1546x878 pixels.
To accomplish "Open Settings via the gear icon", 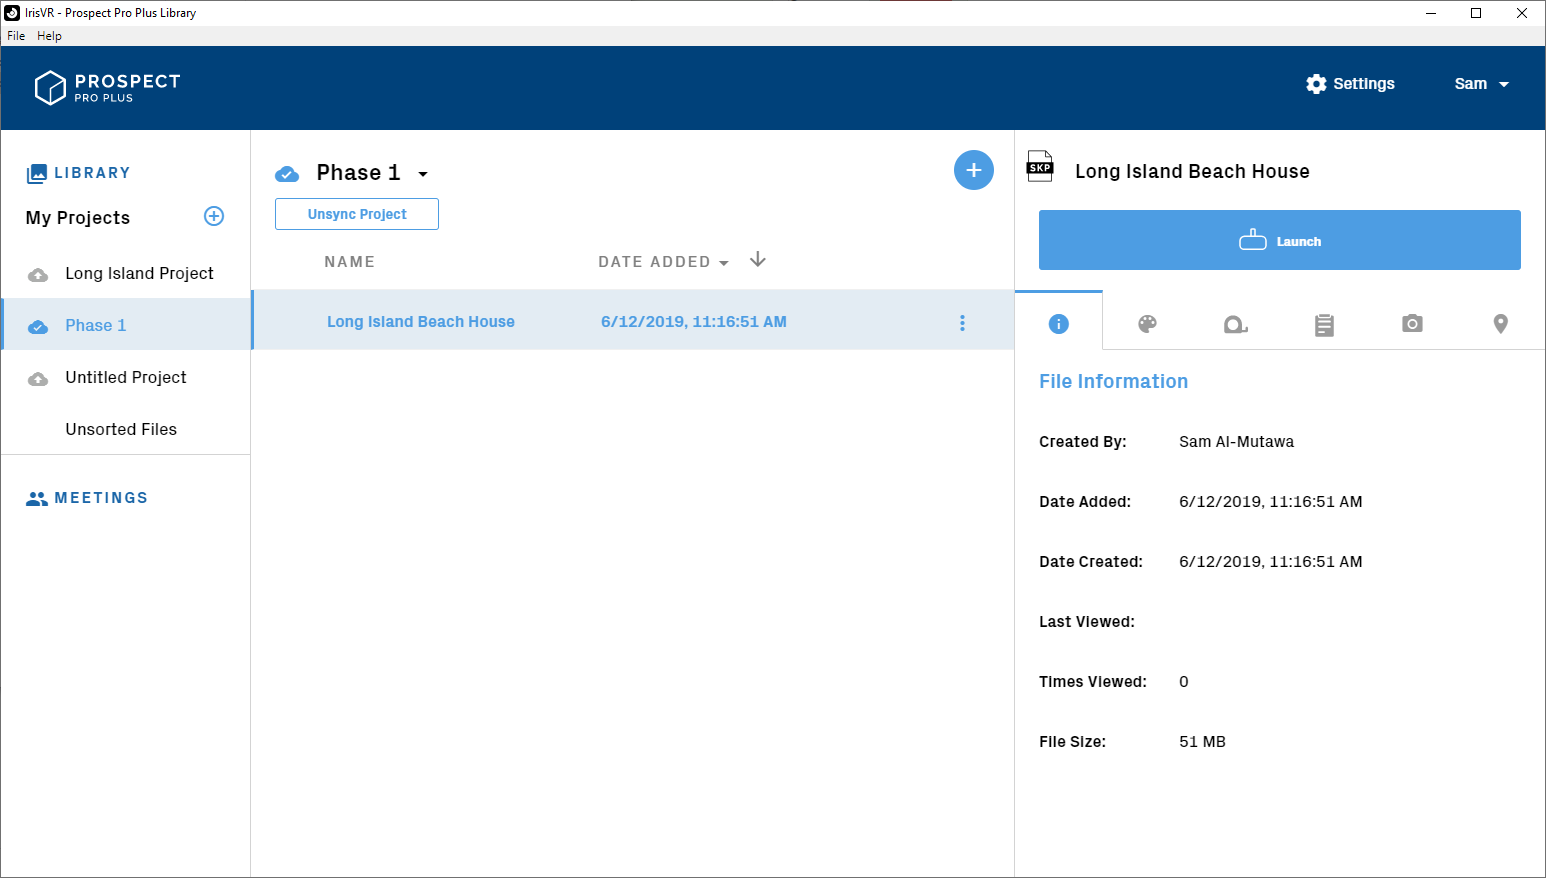I will (1316, 84).
